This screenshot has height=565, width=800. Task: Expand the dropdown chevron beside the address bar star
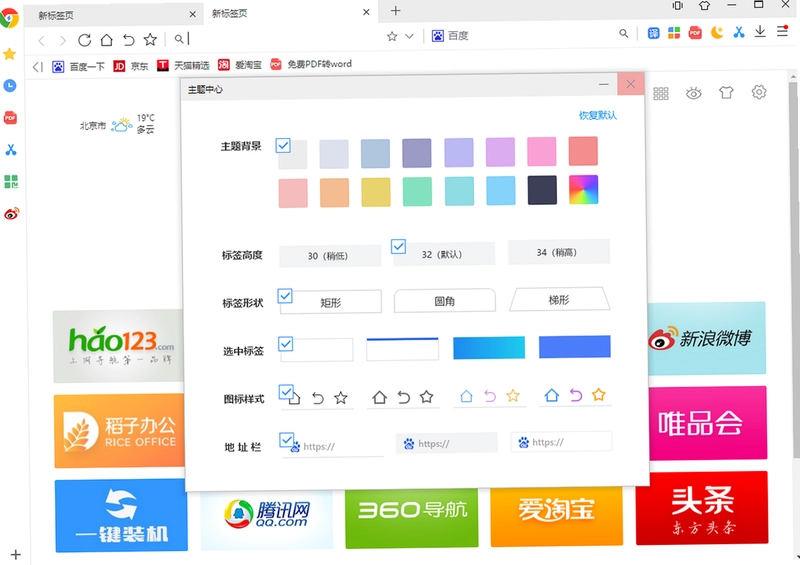click(x=409, y=36)
